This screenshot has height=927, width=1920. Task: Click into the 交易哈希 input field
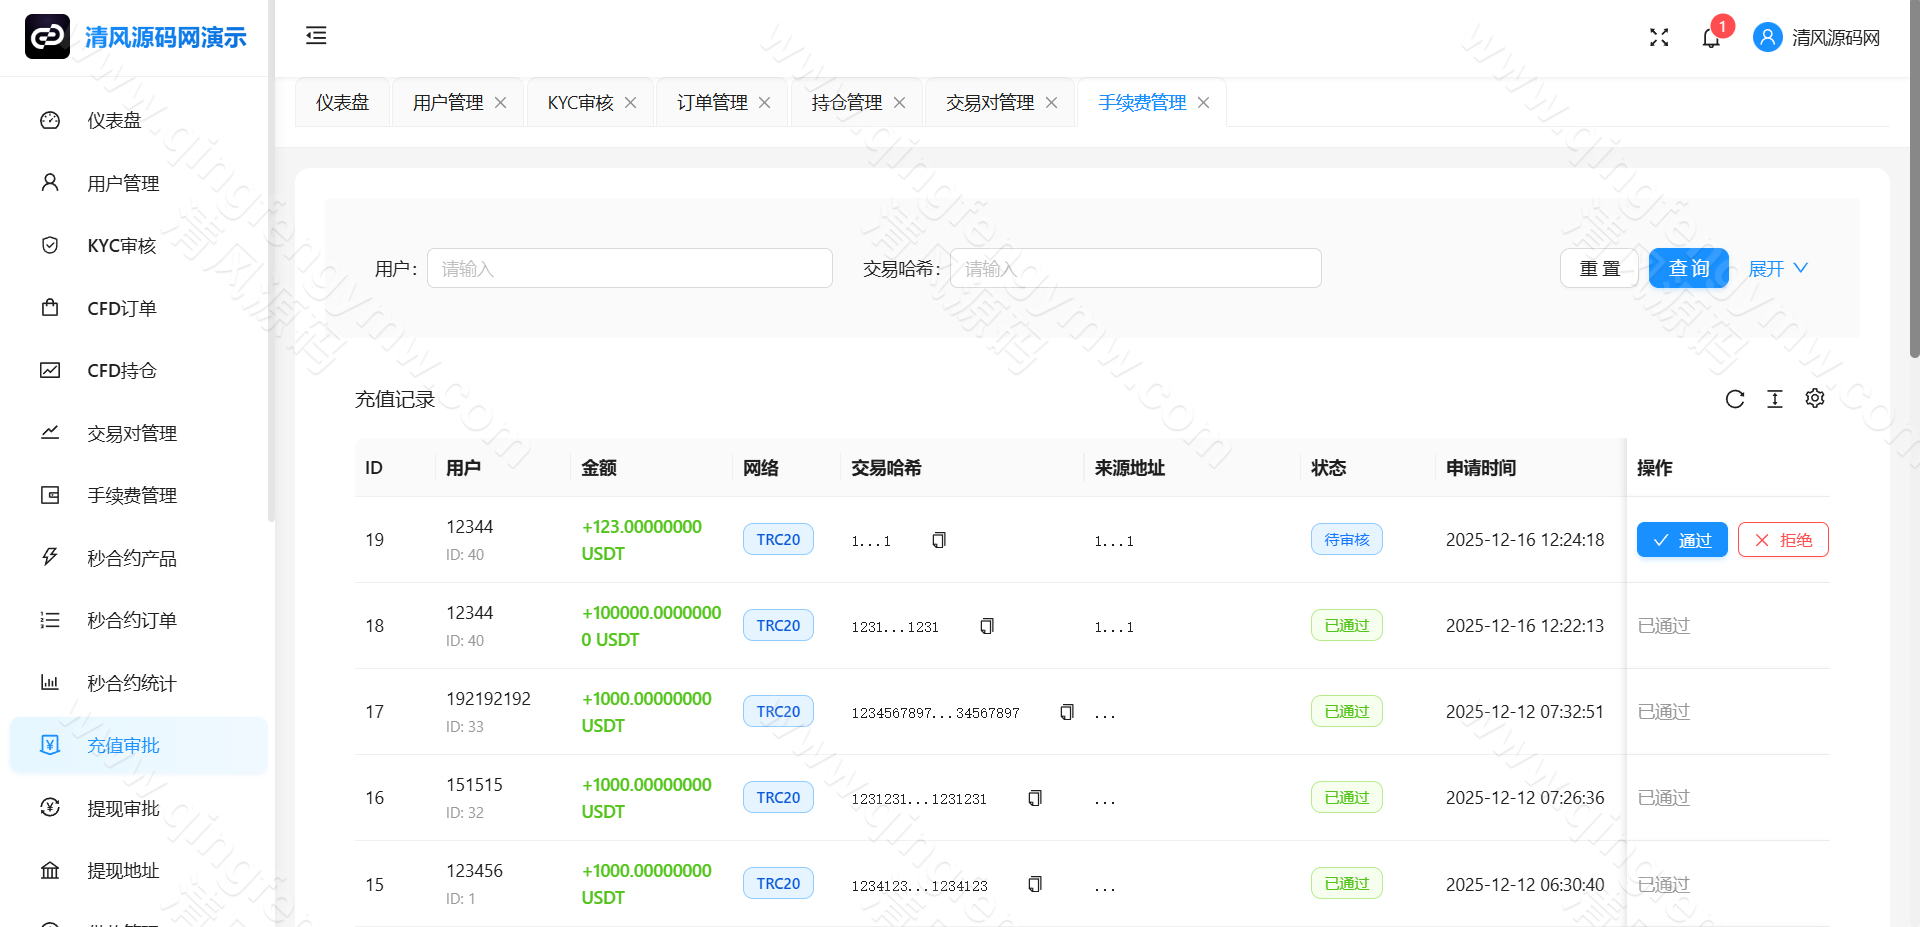(x=1135, y=268)
